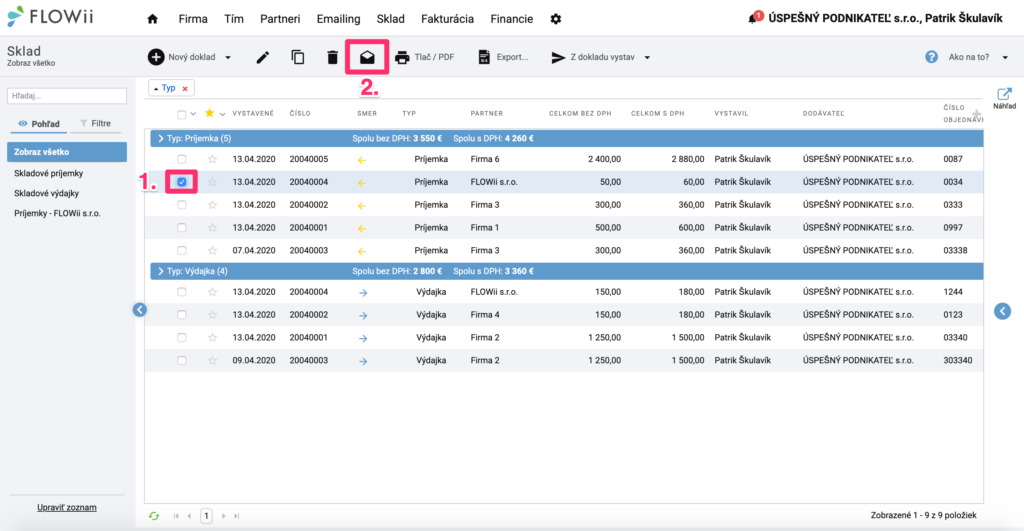Open the notifications bell
Viewport: 1024px width, 531px height.
752,19
